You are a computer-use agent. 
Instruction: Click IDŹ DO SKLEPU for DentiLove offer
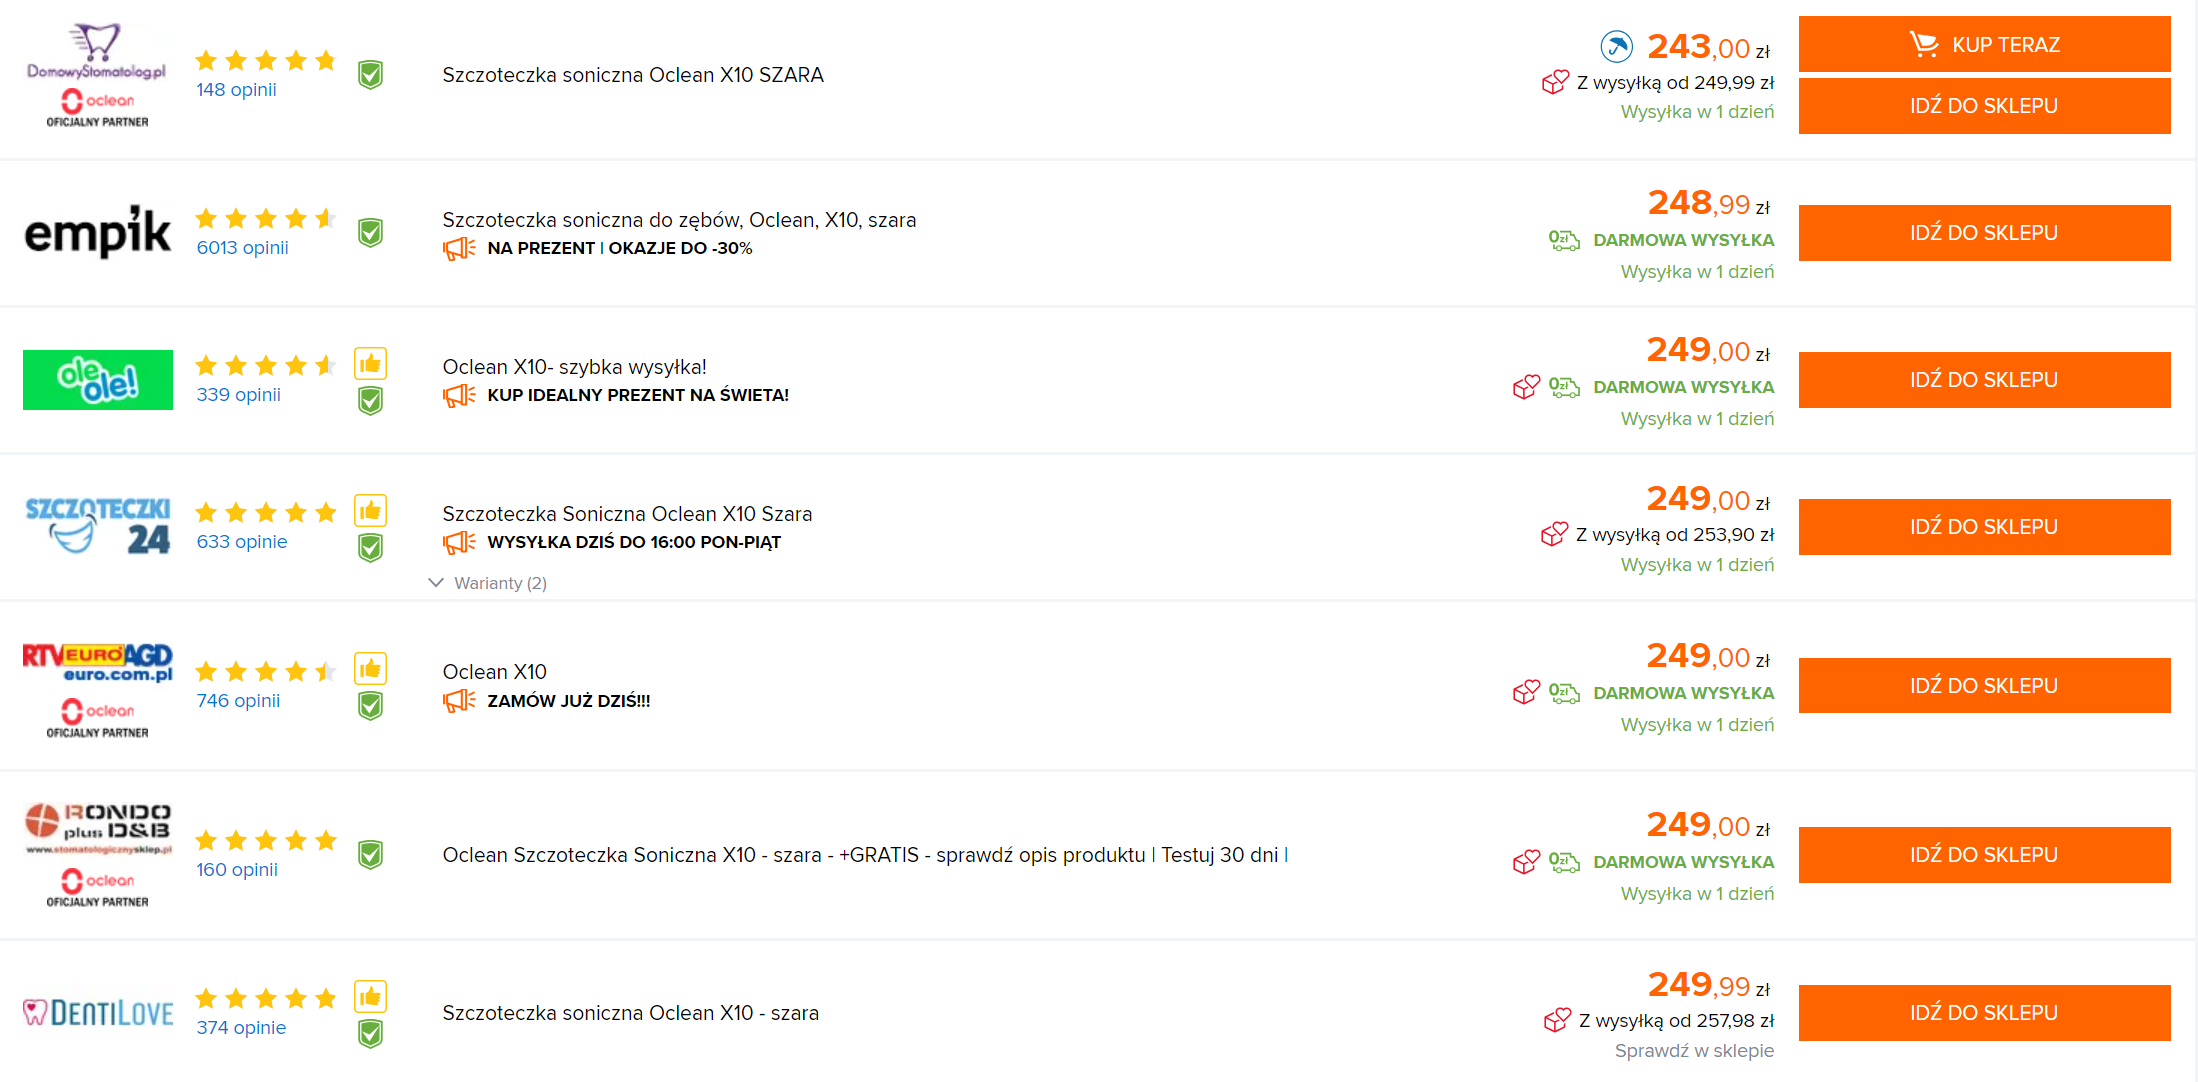(1984, 1013)
